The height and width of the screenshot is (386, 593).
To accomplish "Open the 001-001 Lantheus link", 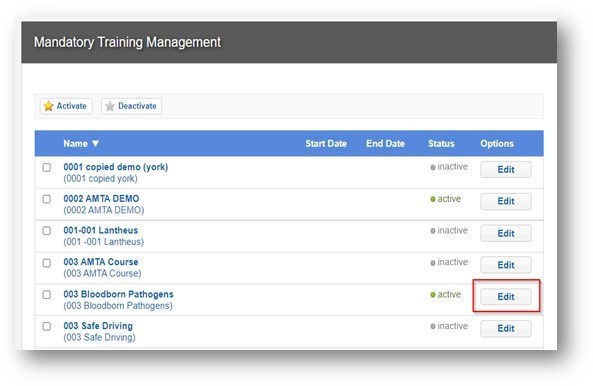I will click(x=101, y=230).
